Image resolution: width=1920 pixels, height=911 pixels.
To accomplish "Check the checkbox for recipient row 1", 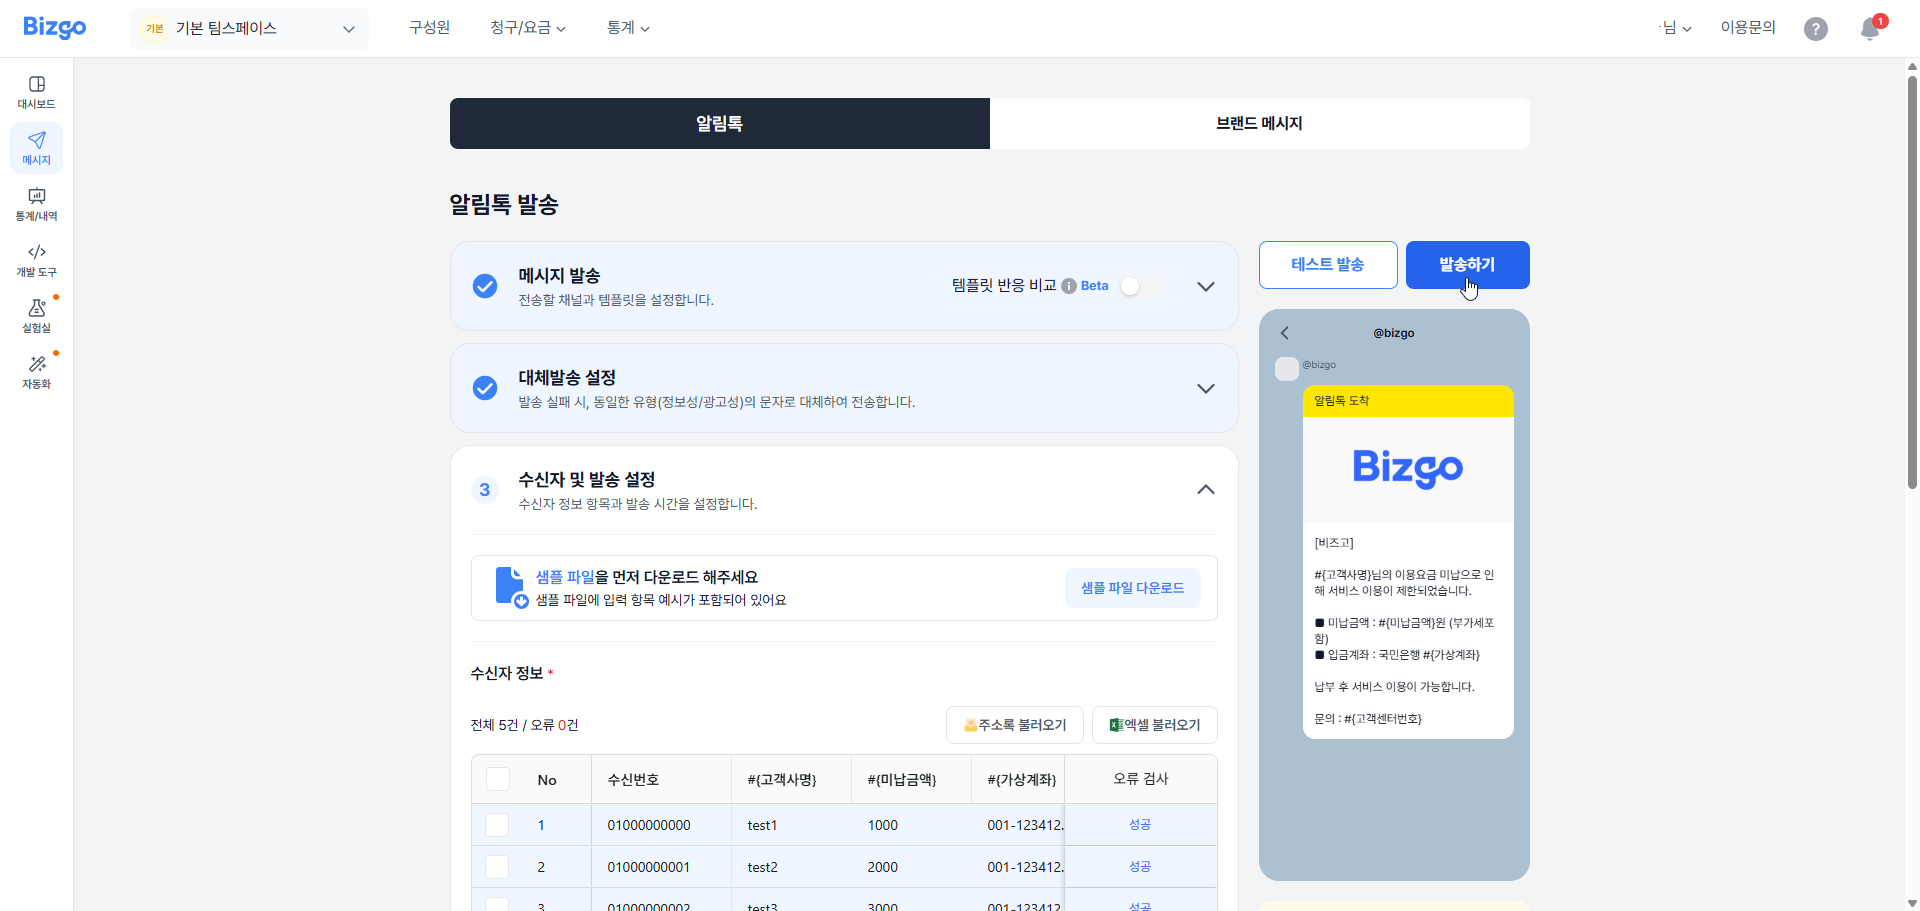I will pyautogui.click(x=497, y=824).
